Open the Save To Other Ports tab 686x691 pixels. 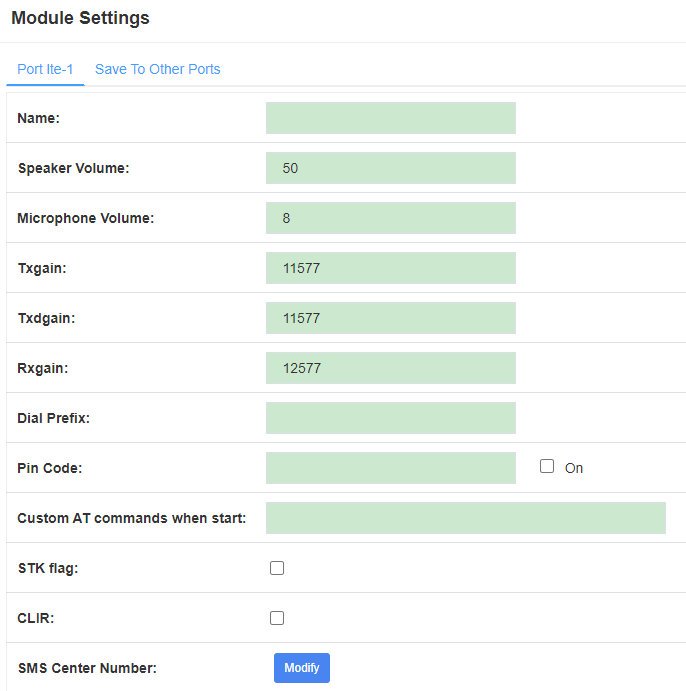pyautogui.click(x=157, y=69)
